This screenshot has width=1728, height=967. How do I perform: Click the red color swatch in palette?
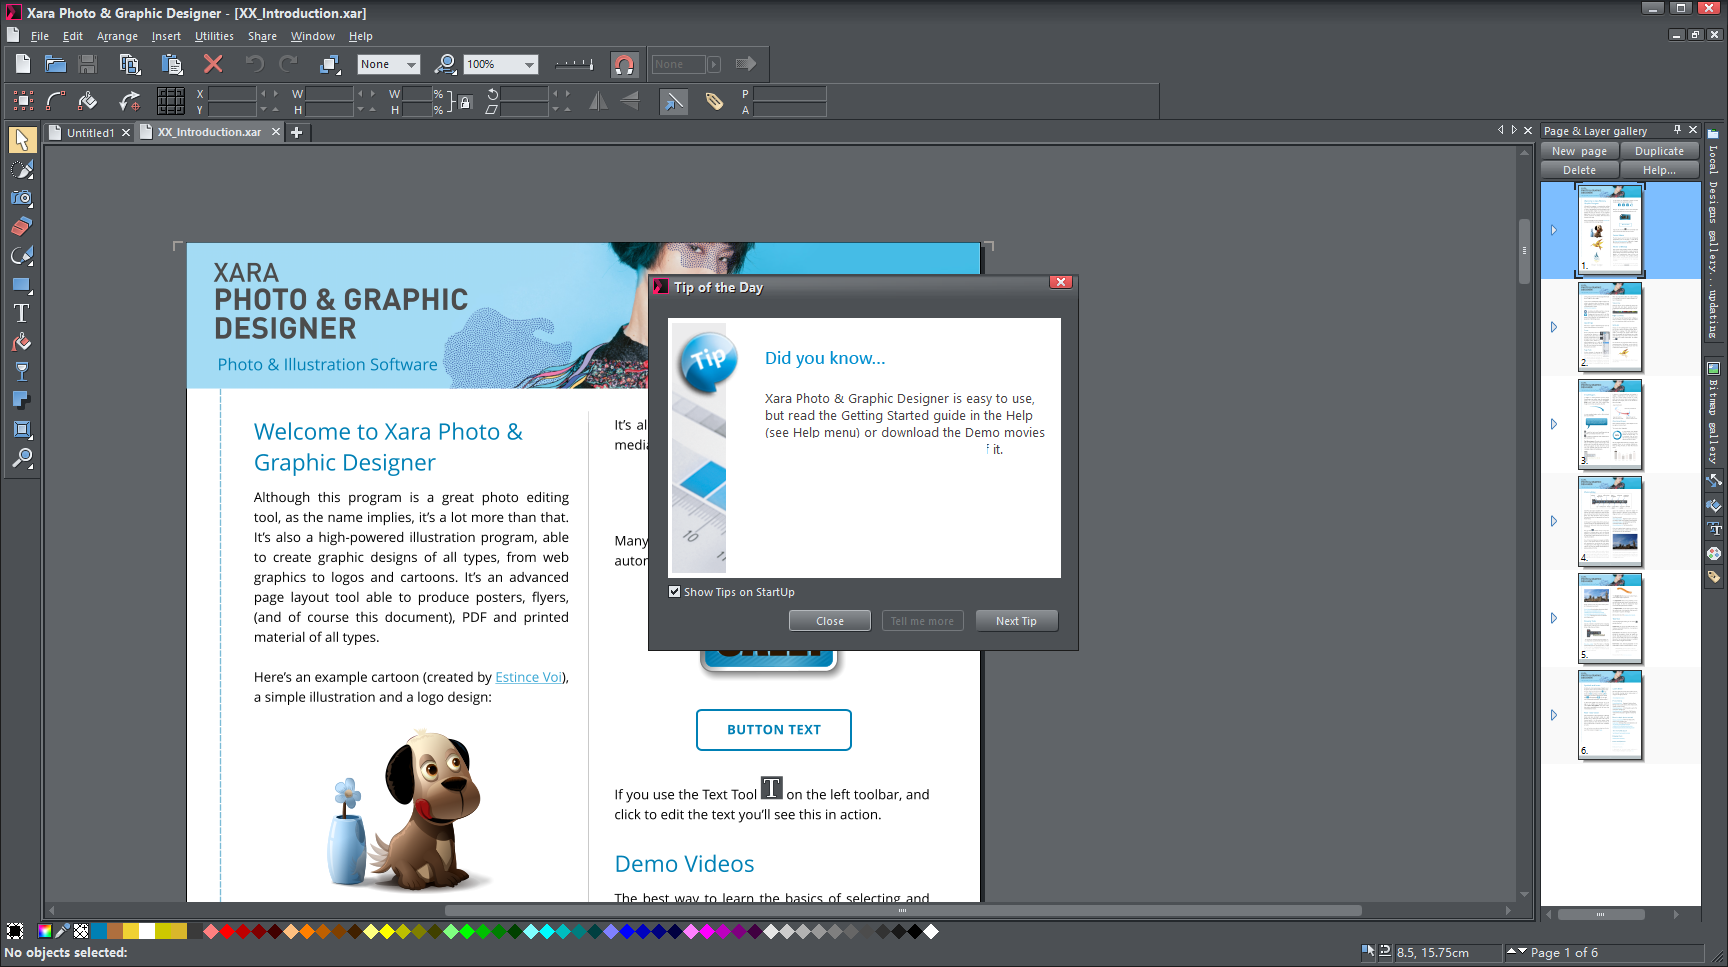(227, 931)
